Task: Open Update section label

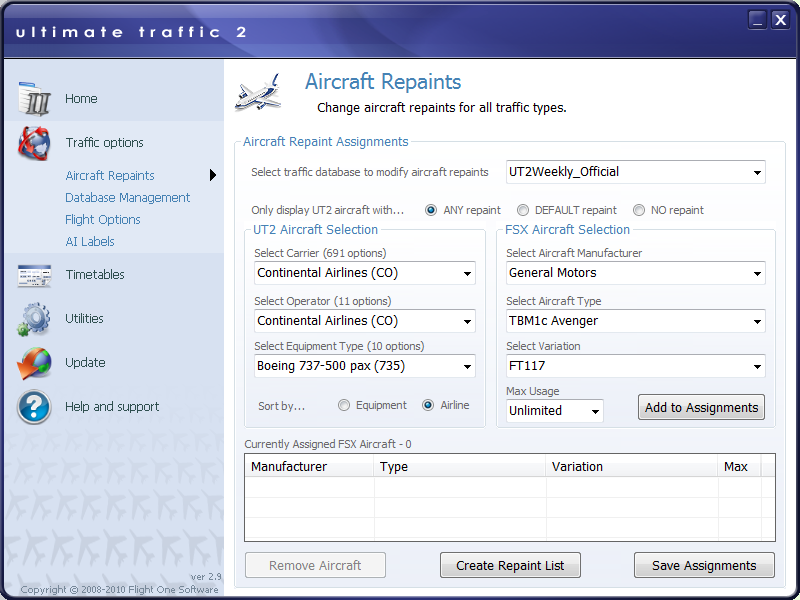Action: click(x=85, y=363)
